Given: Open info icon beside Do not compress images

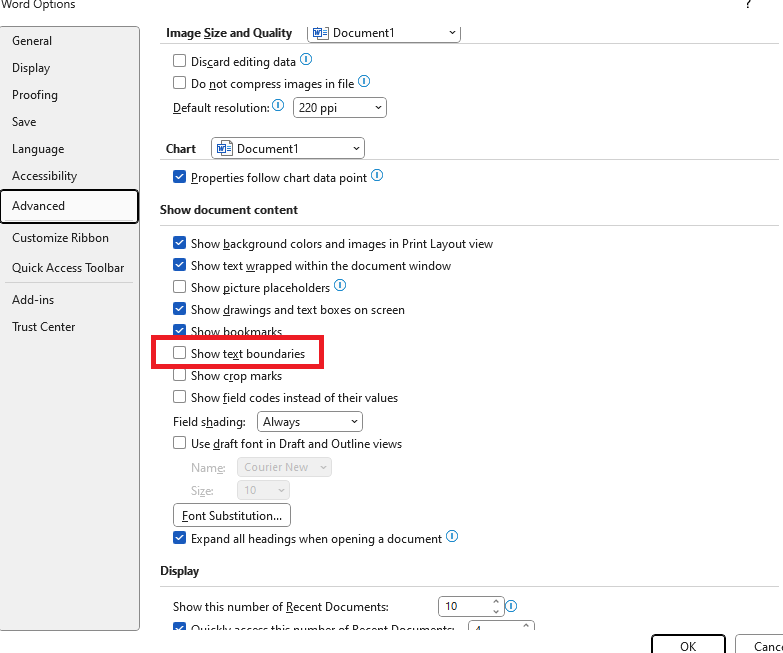Looking at the screenshot, I should 364,81.
